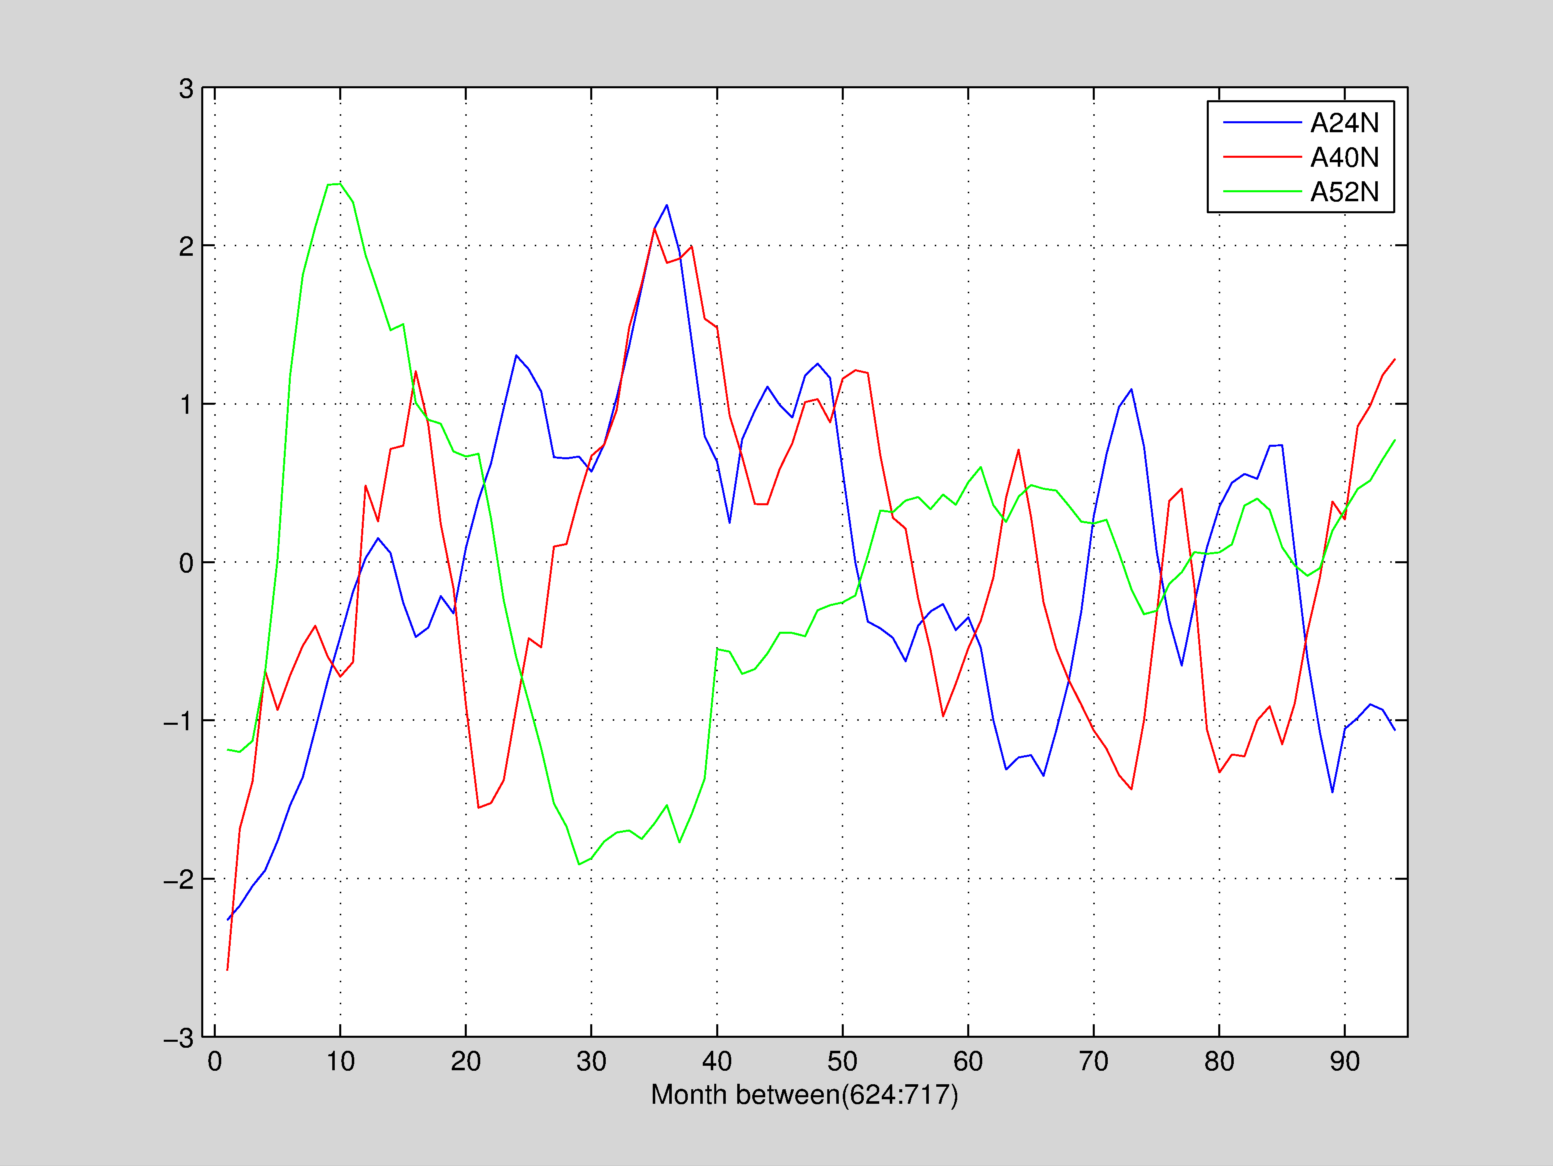
Task: Click the y-axis tick label 3
Action: point(186,89)
